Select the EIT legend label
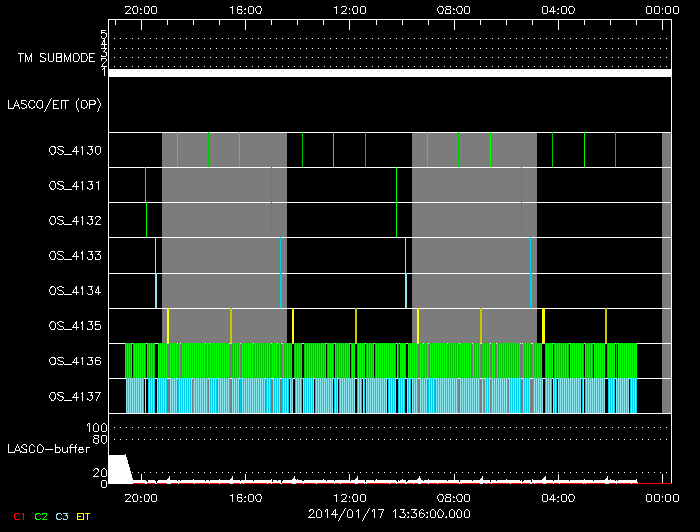The height and width of the screenshot is (532, 700). pos(84,515)
